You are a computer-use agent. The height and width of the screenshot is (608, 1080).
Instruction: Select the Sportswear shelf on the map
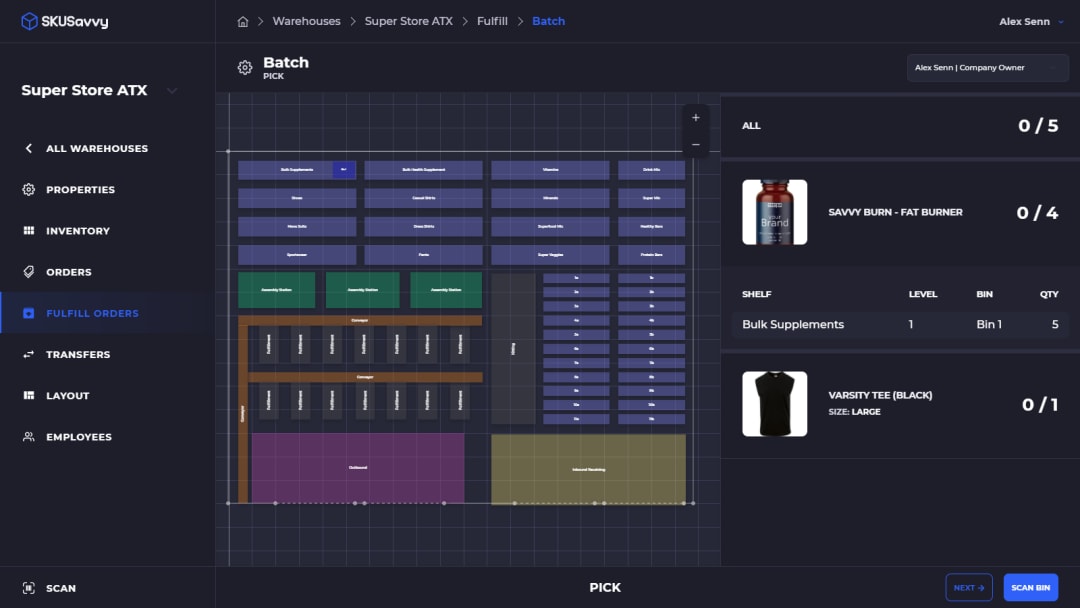[297, 255]
